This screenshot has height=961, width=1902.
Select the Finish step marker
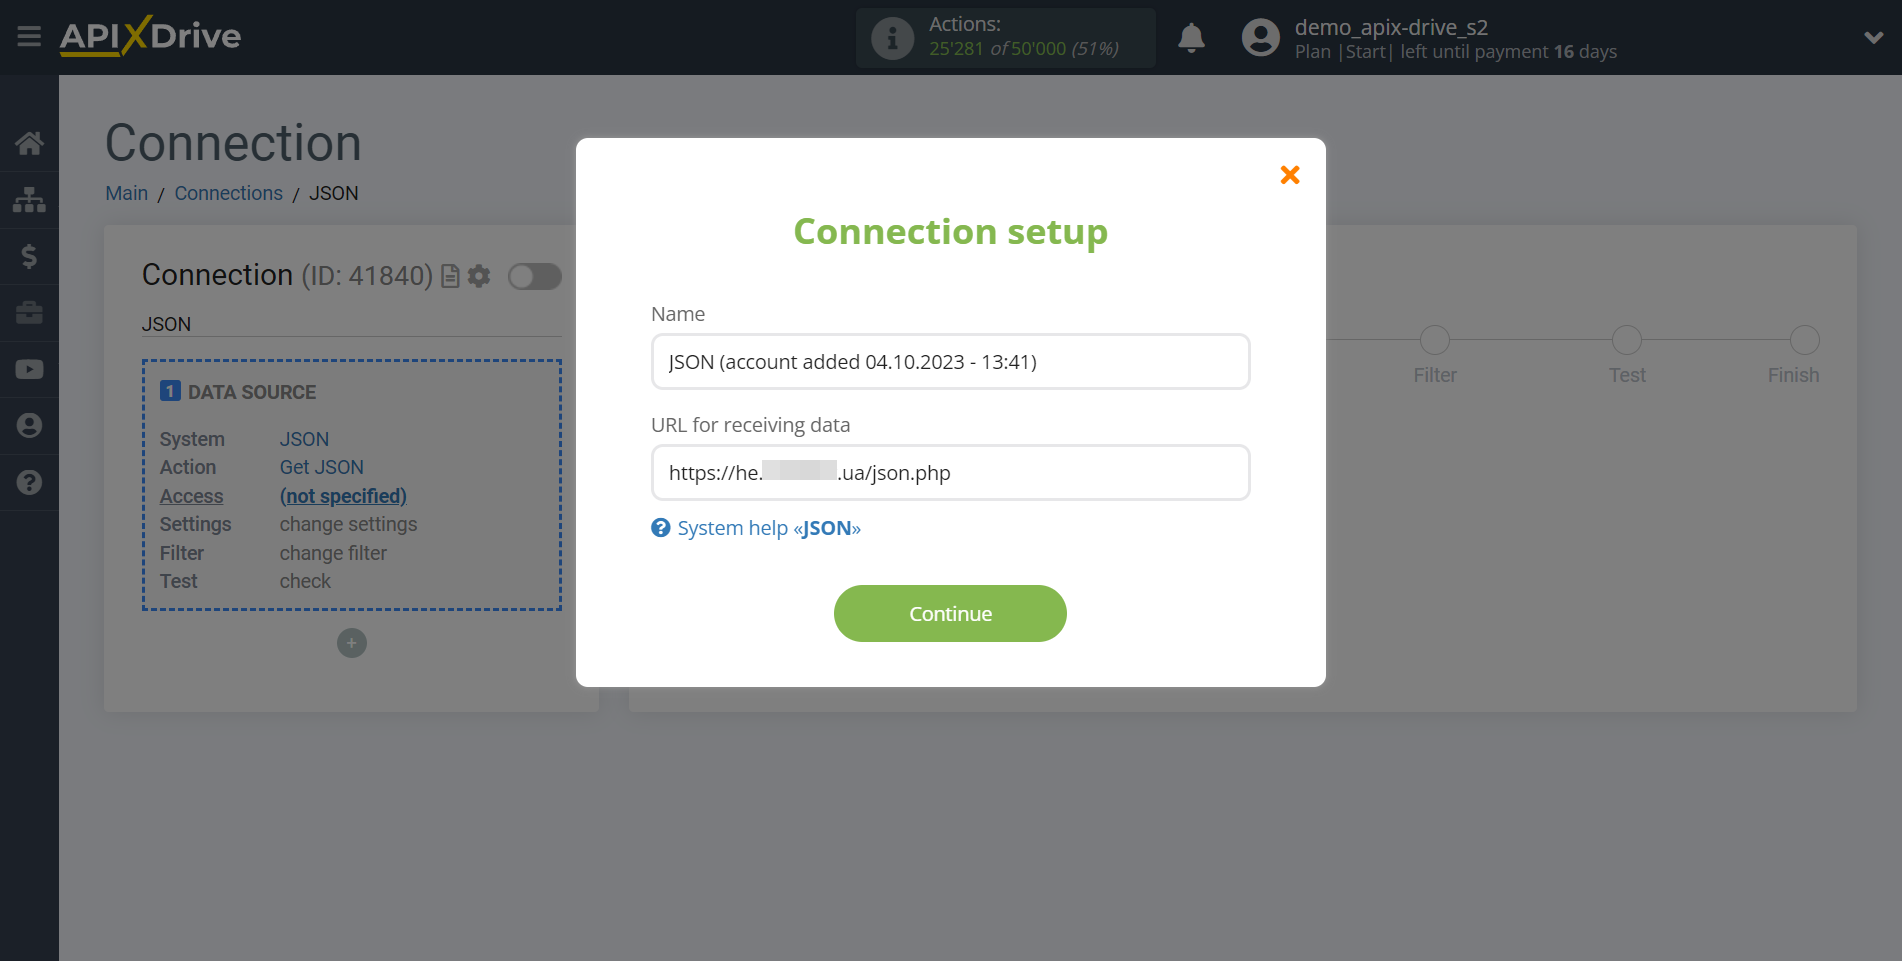coord(1805,340)
